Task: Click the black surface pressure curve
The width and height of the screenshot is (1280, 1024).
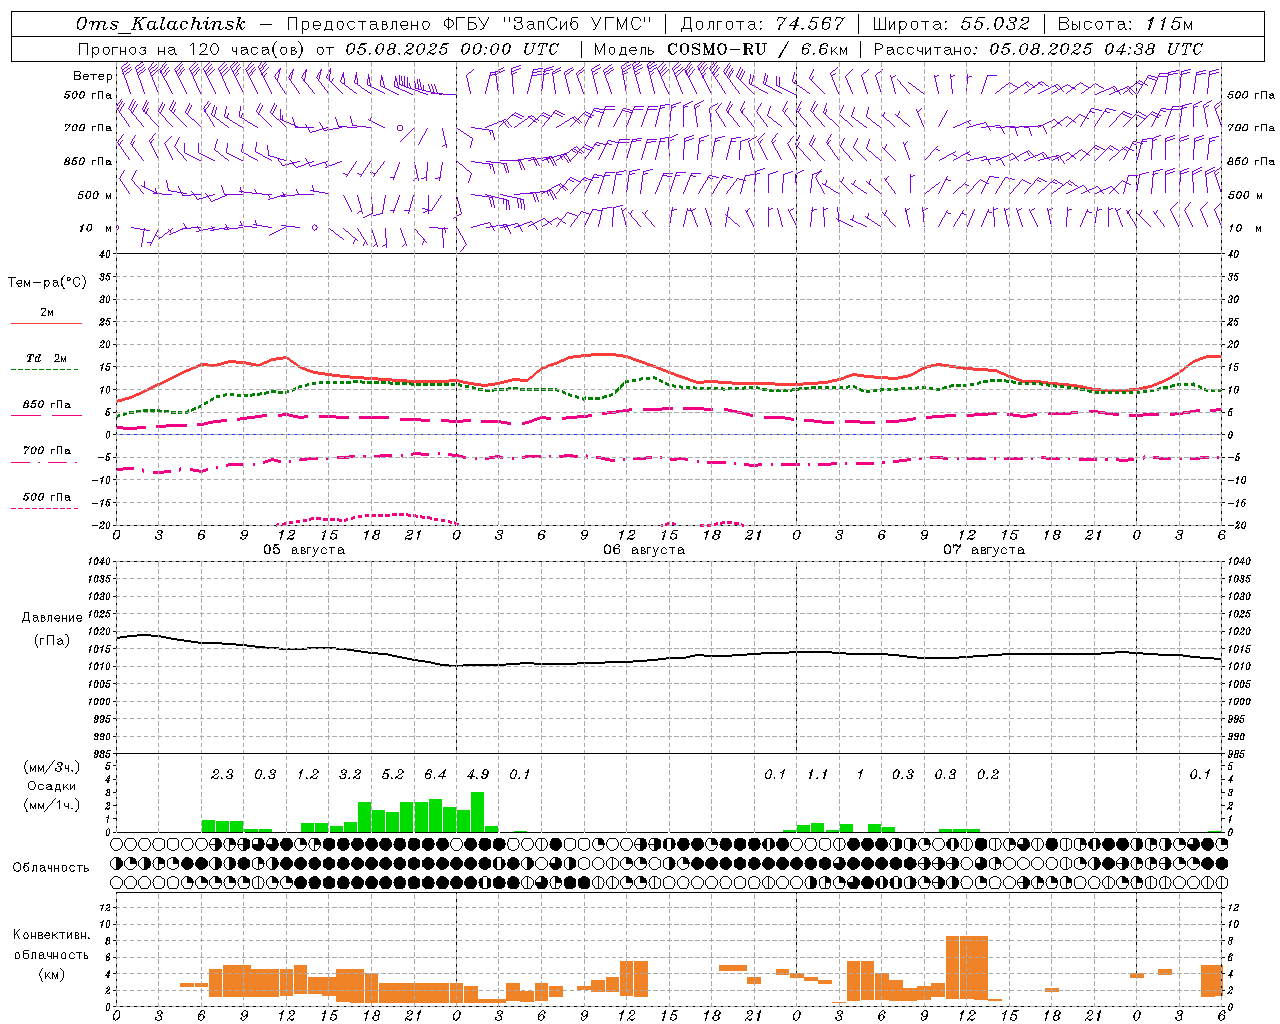Action: click(x=668, y=658)
